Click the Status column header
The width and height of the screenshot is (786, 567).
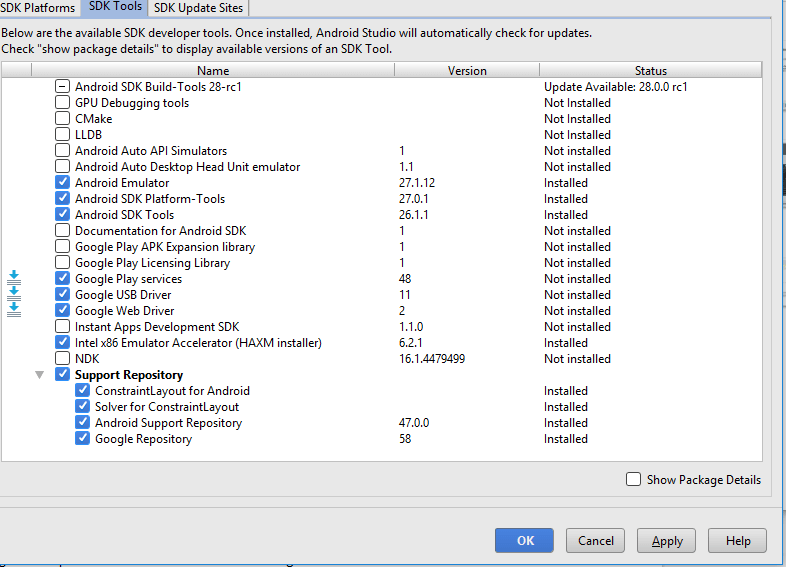point(650,70)
